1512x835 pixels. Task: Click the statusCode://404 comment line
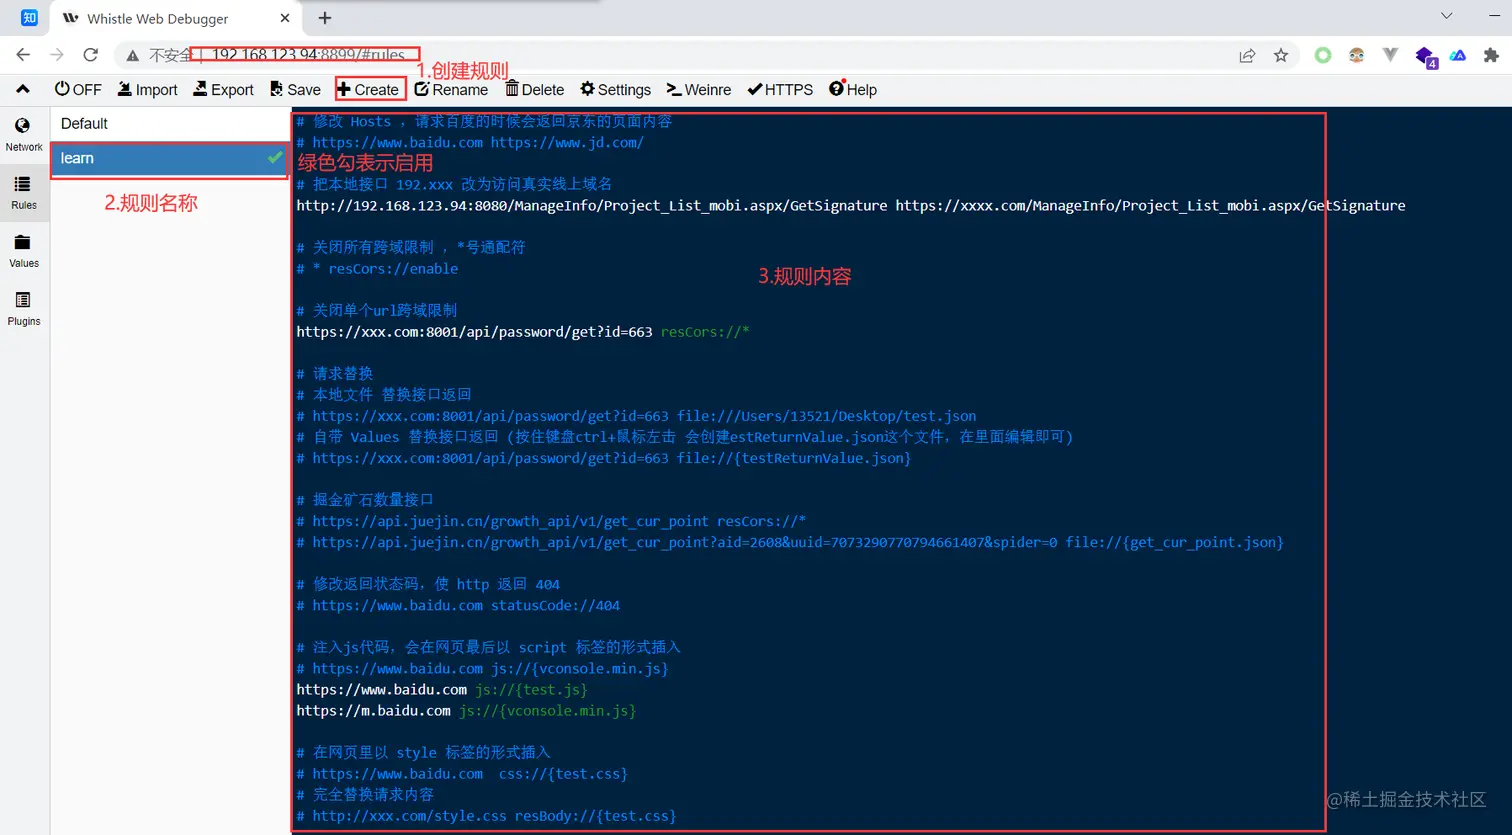(458, 605)
